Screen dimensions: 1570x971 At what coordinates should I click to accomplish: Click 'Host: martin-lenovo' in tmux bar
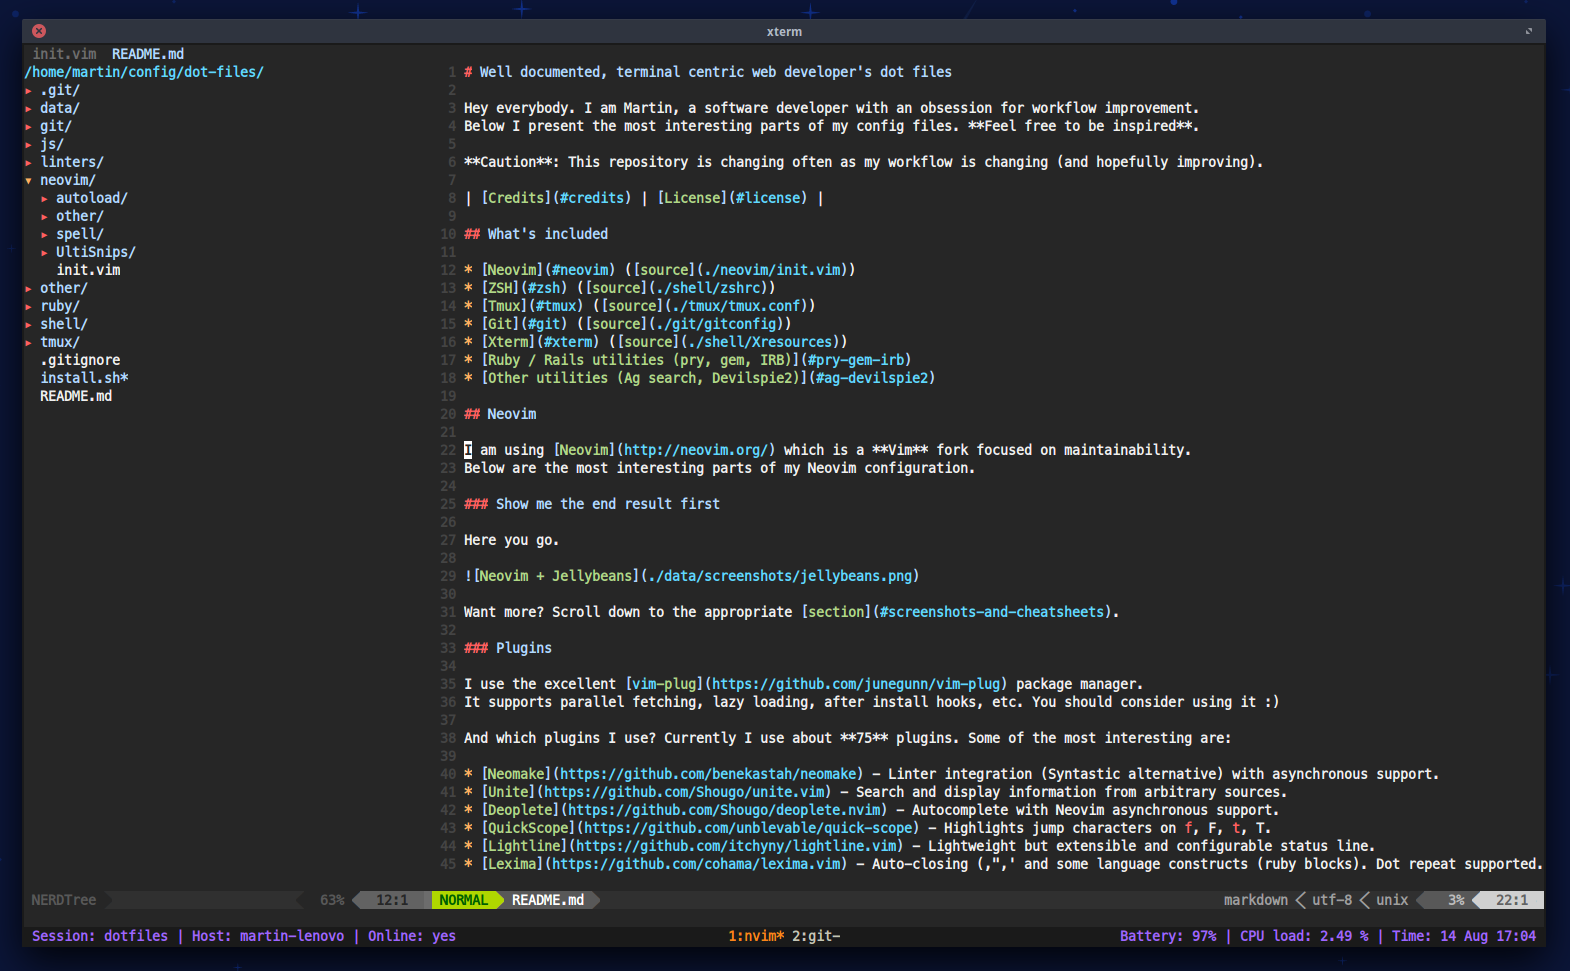tap(268, 936)
